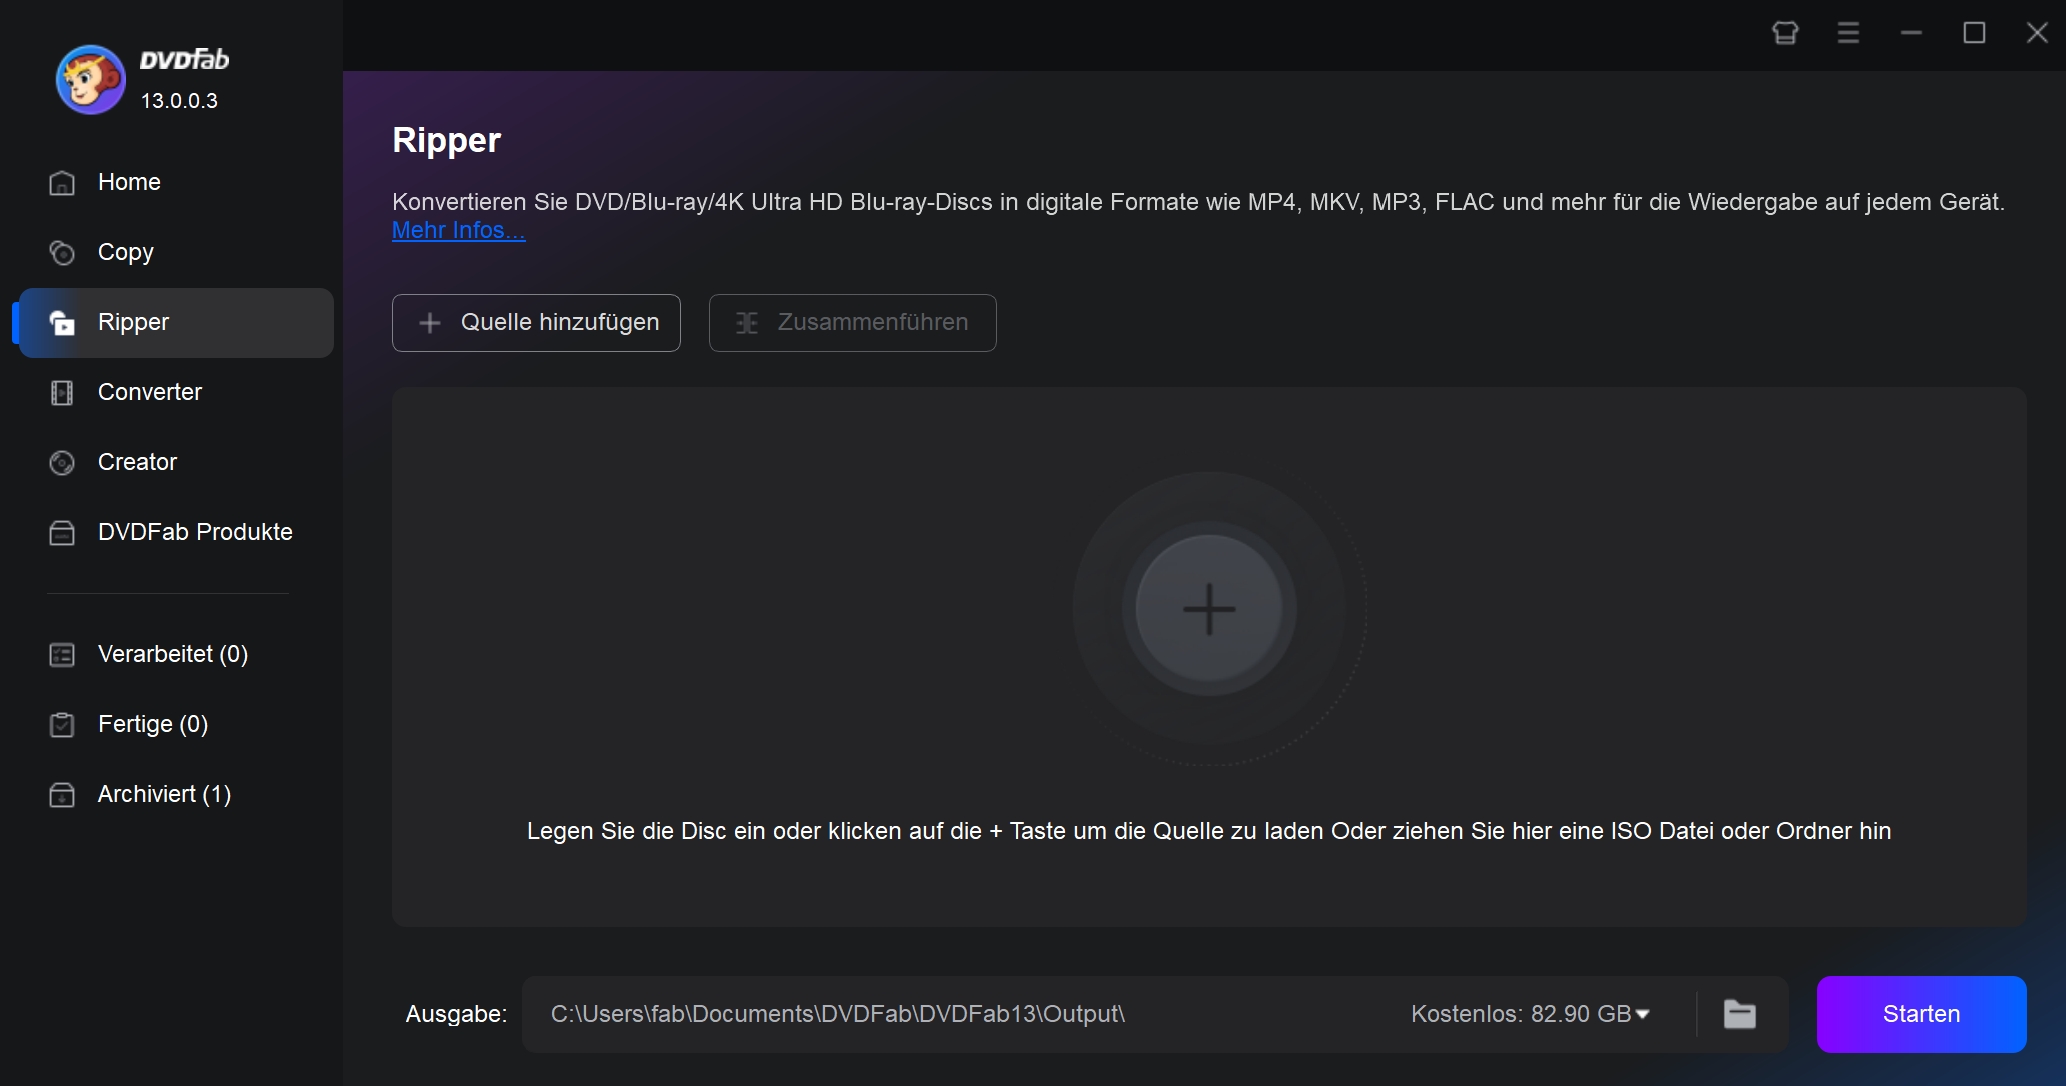Screen dimensions: 2066x1086
Task: Click the hamburger menu icon top right
Action: tap(1847, 31)
